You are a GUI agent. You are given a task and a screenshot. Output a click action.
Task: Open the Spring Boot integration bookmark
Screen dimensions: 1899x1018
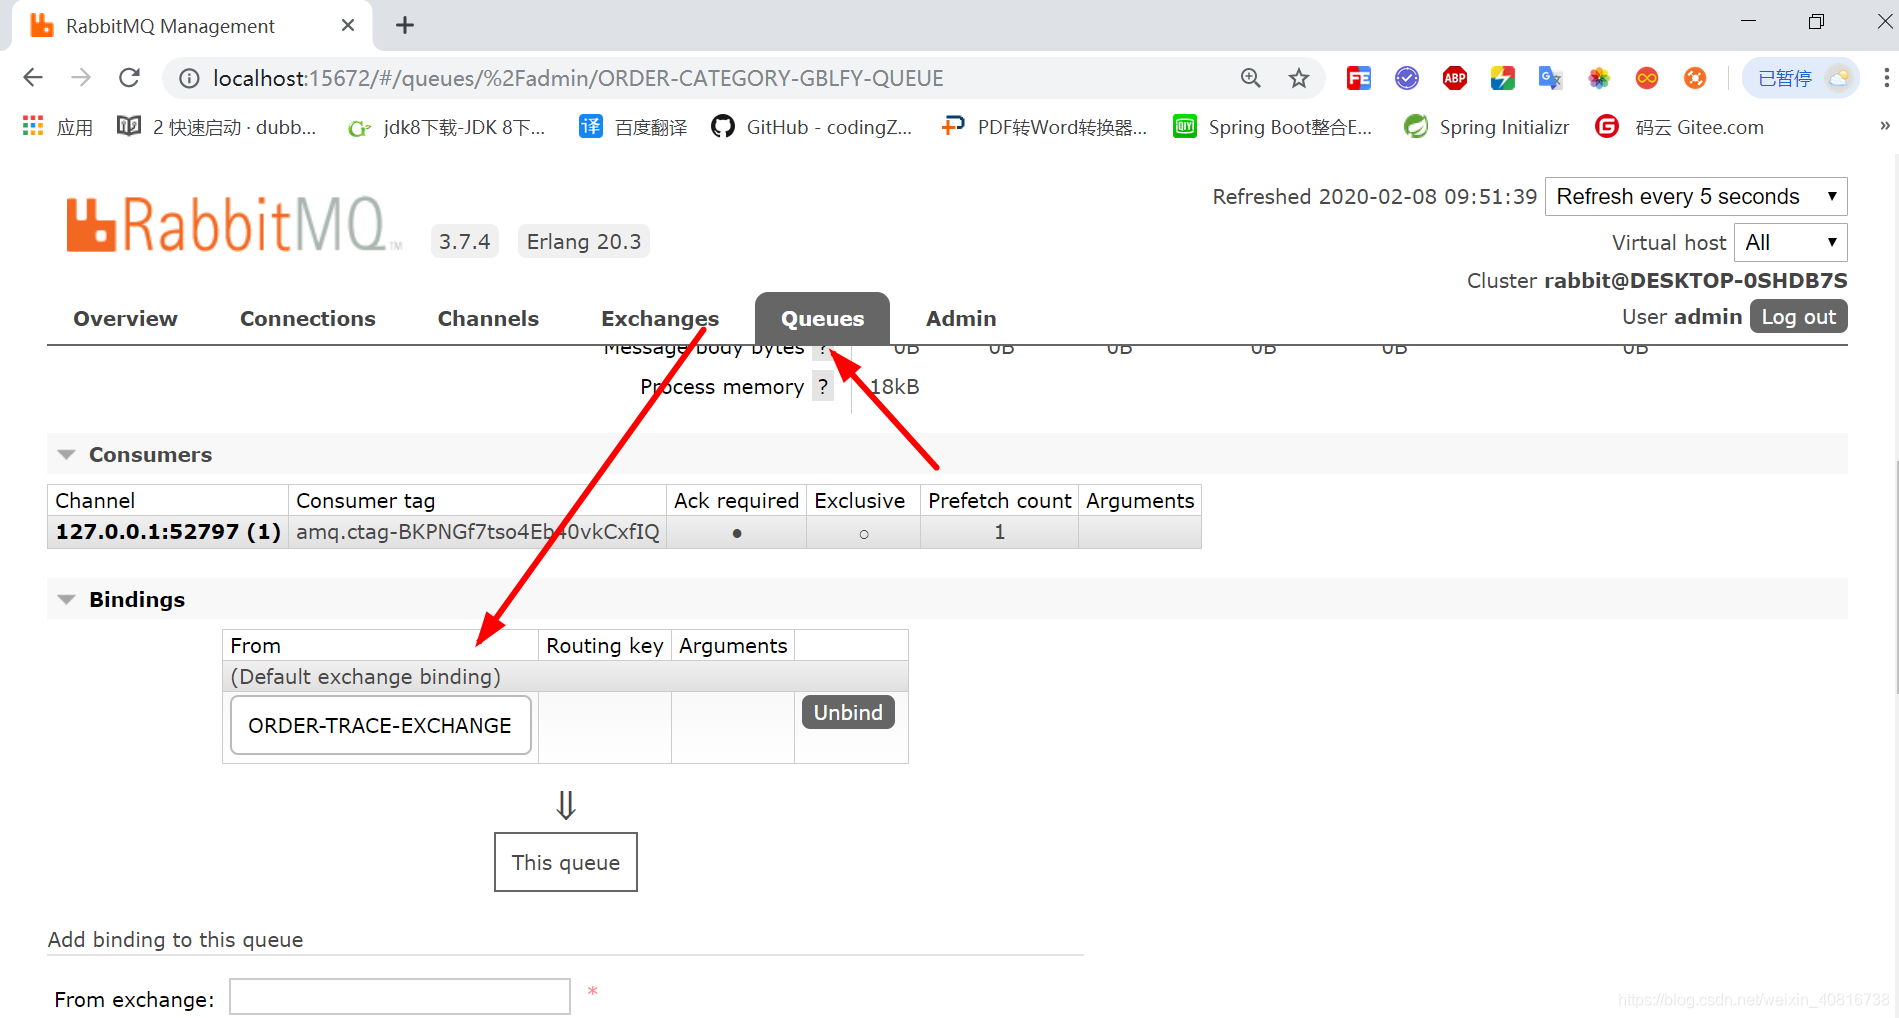(1273, 127)
